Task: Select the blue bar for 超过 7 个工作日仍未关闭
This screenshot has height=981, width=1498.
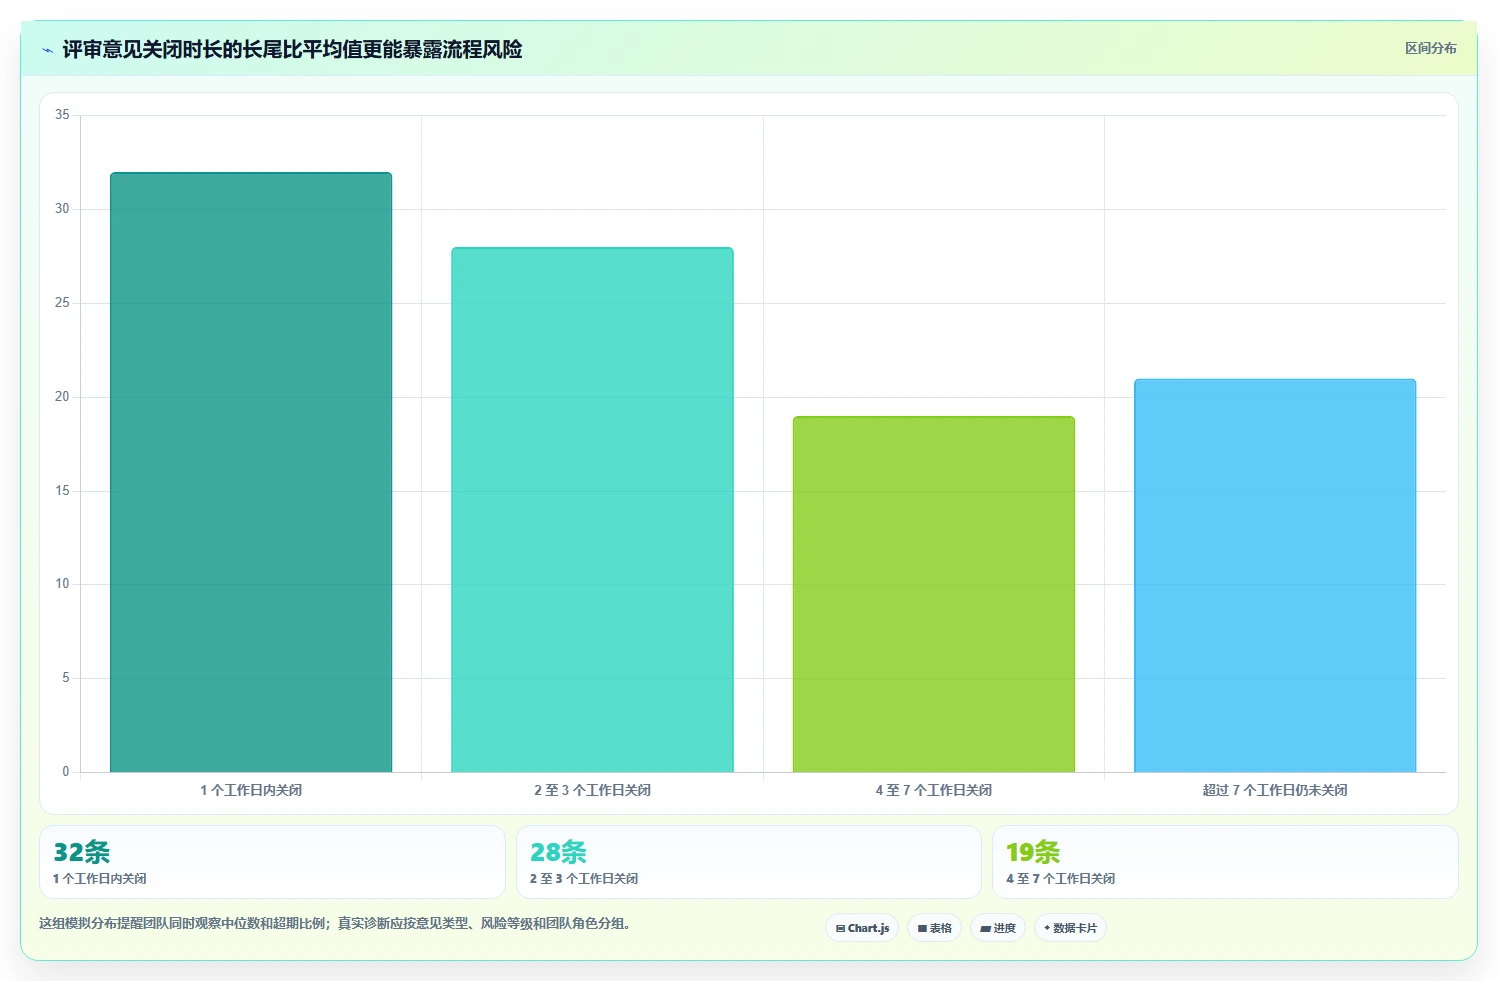Action: [1275, 575]
